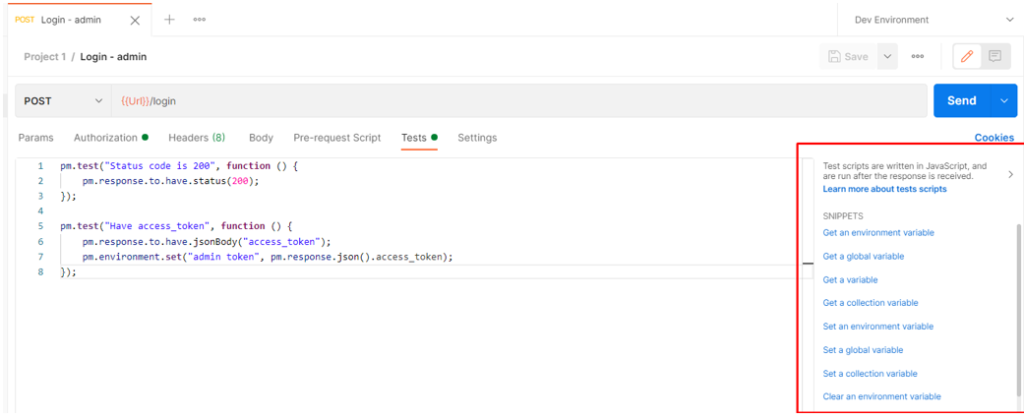Open the comments icon panel
1024x419 pixels.
pyautogui.click(x=994, y=57)
